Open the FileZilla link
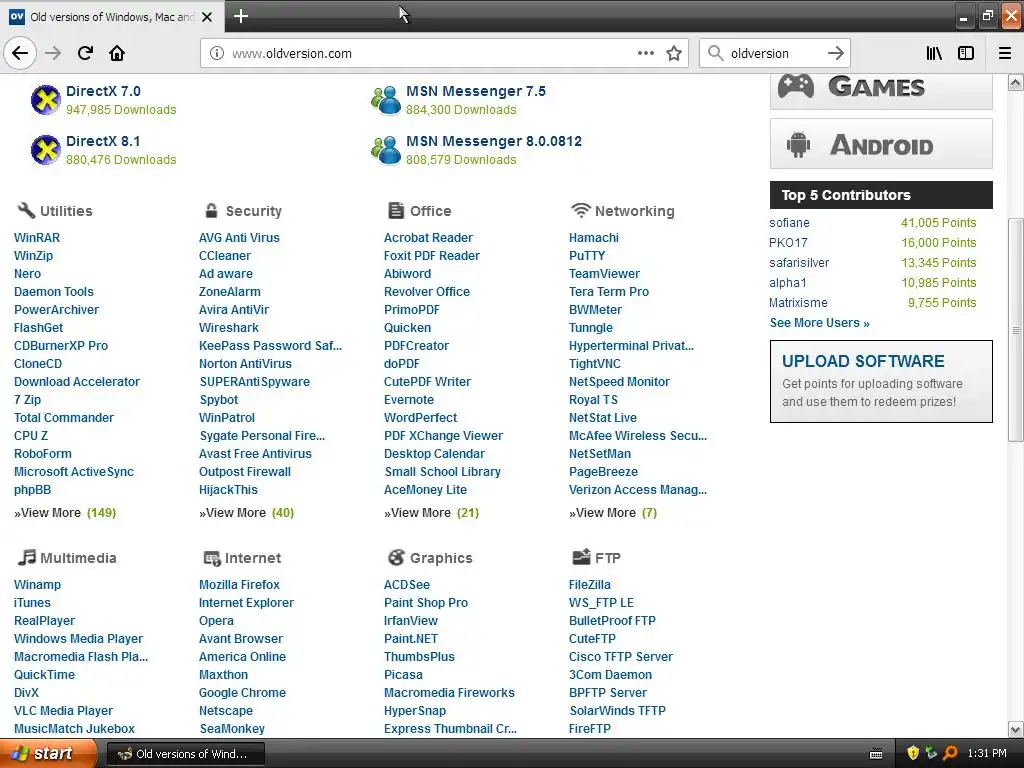This screenshot has width=1024, height=768. click(590, 584)
